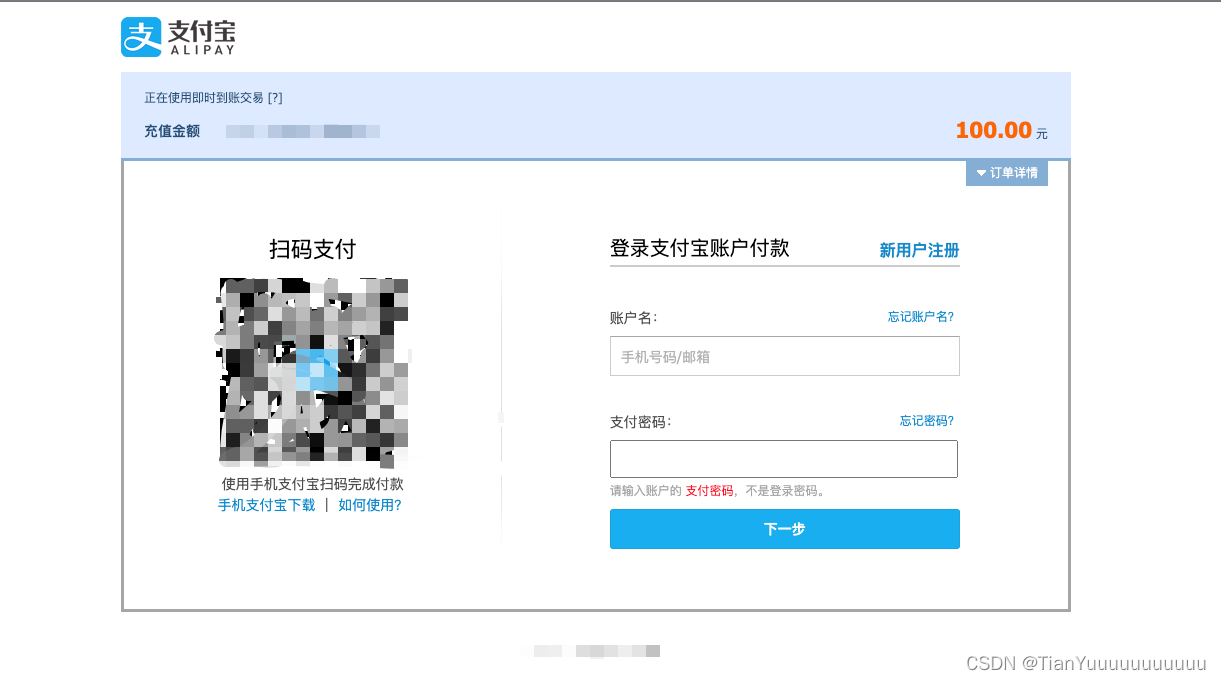Screen dimensions: 1221x680
Task: Click 使用手机支付宝扫码完成付款 text
Action: pyautogui.click(x=313, y=484)
